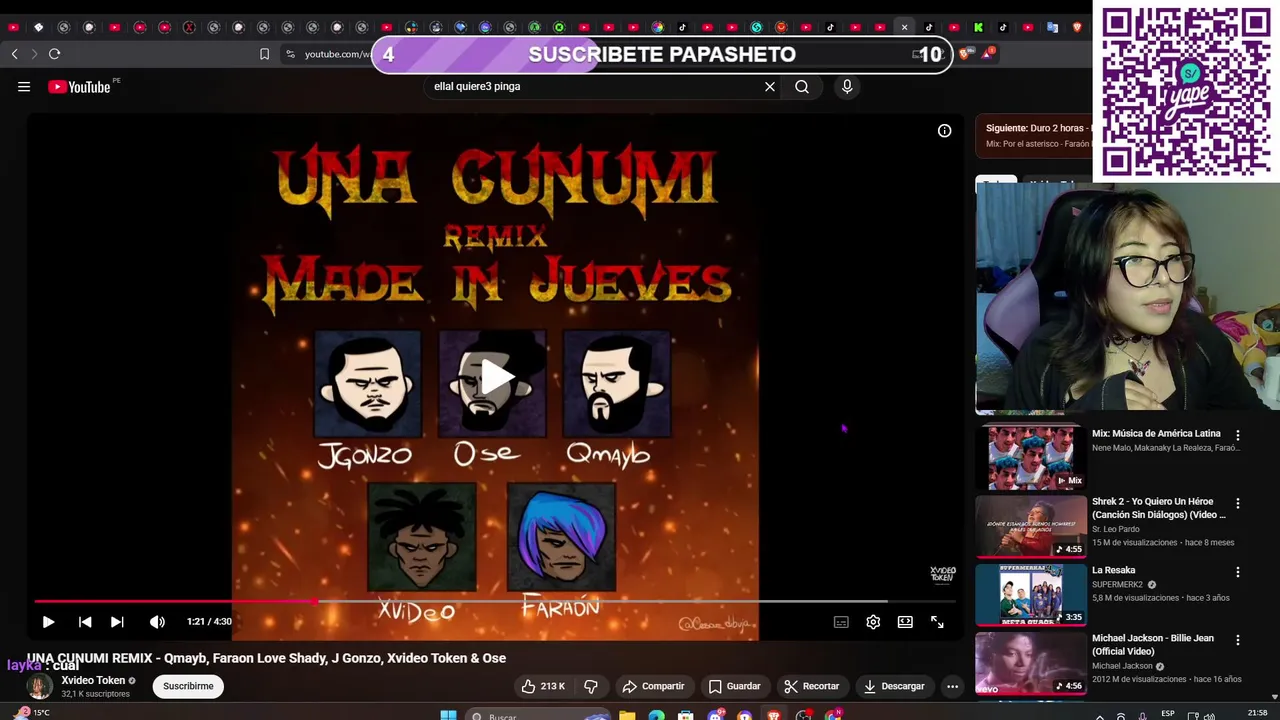Open the taskbar Buscar search box
The height and width of the screenshot is (720, 1280).
tap(540, 715)
